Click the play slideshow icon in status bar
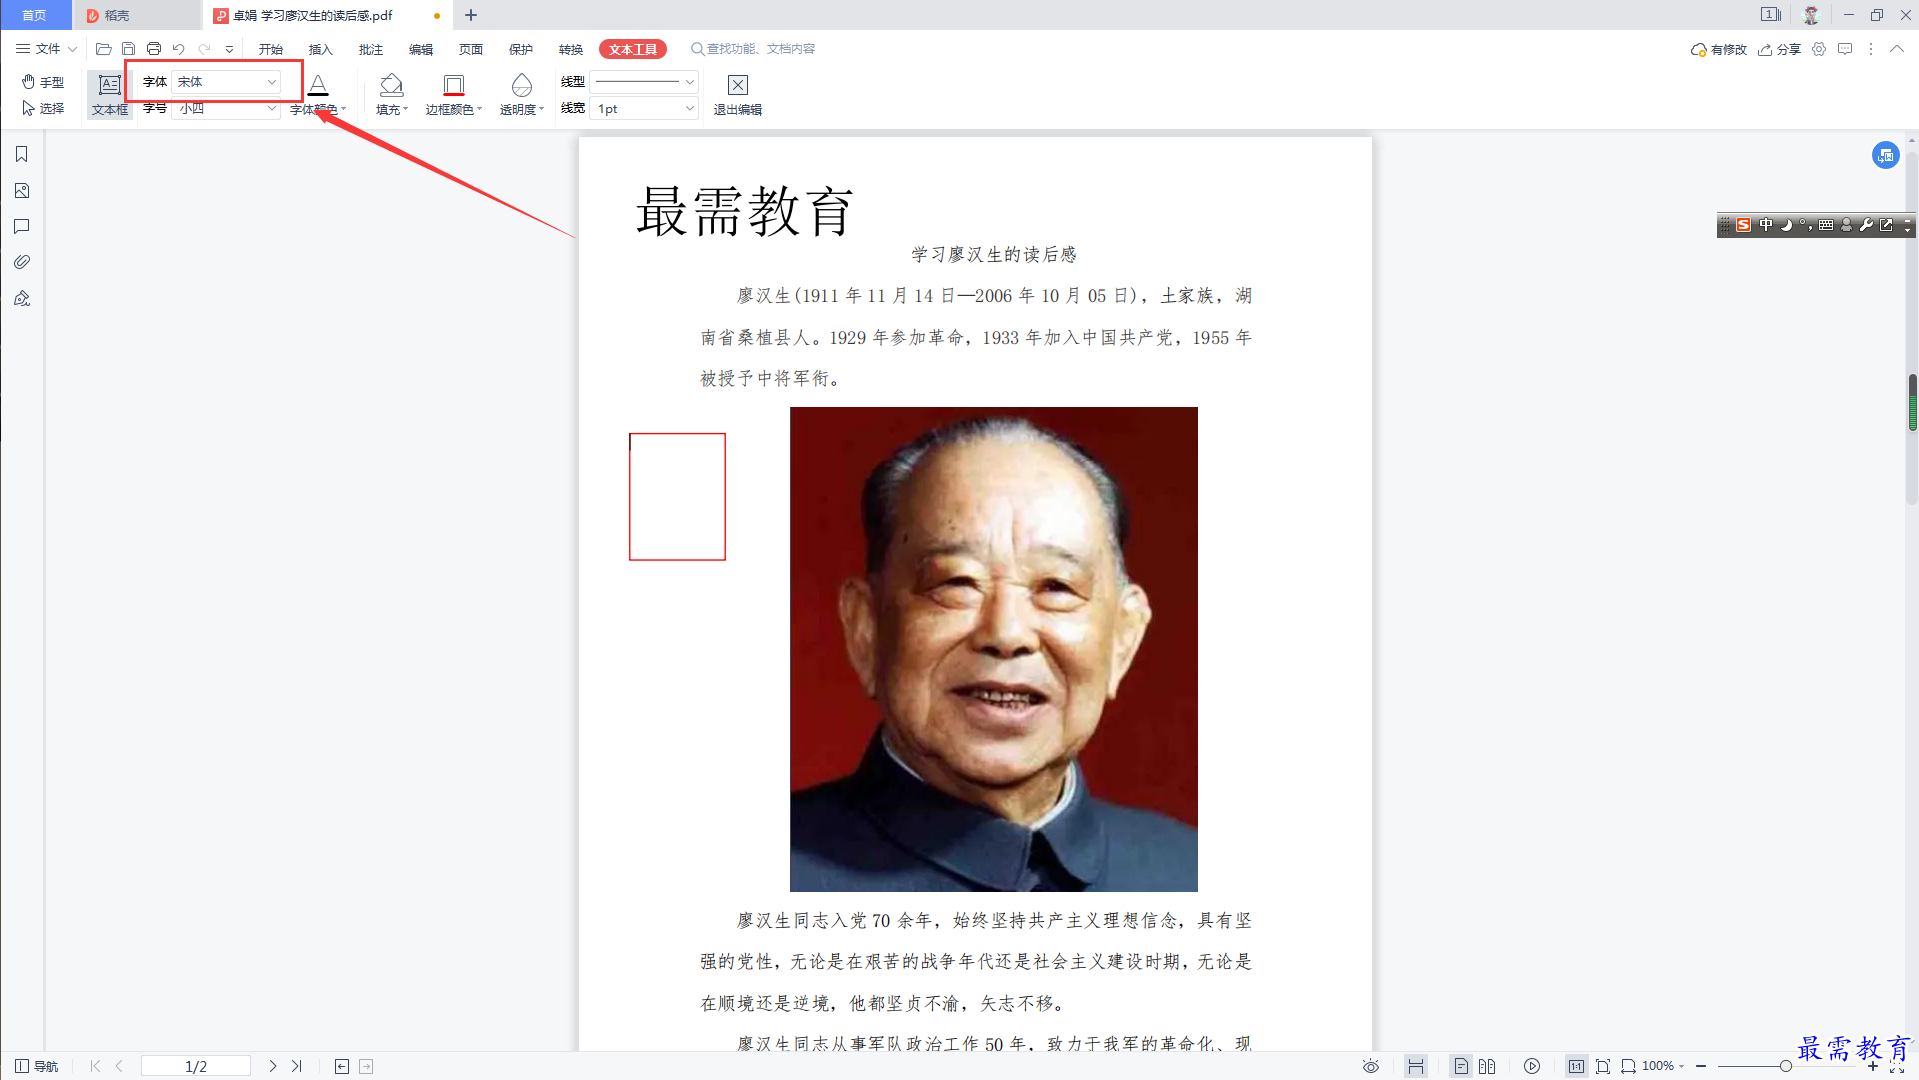 [1532, 1066]
